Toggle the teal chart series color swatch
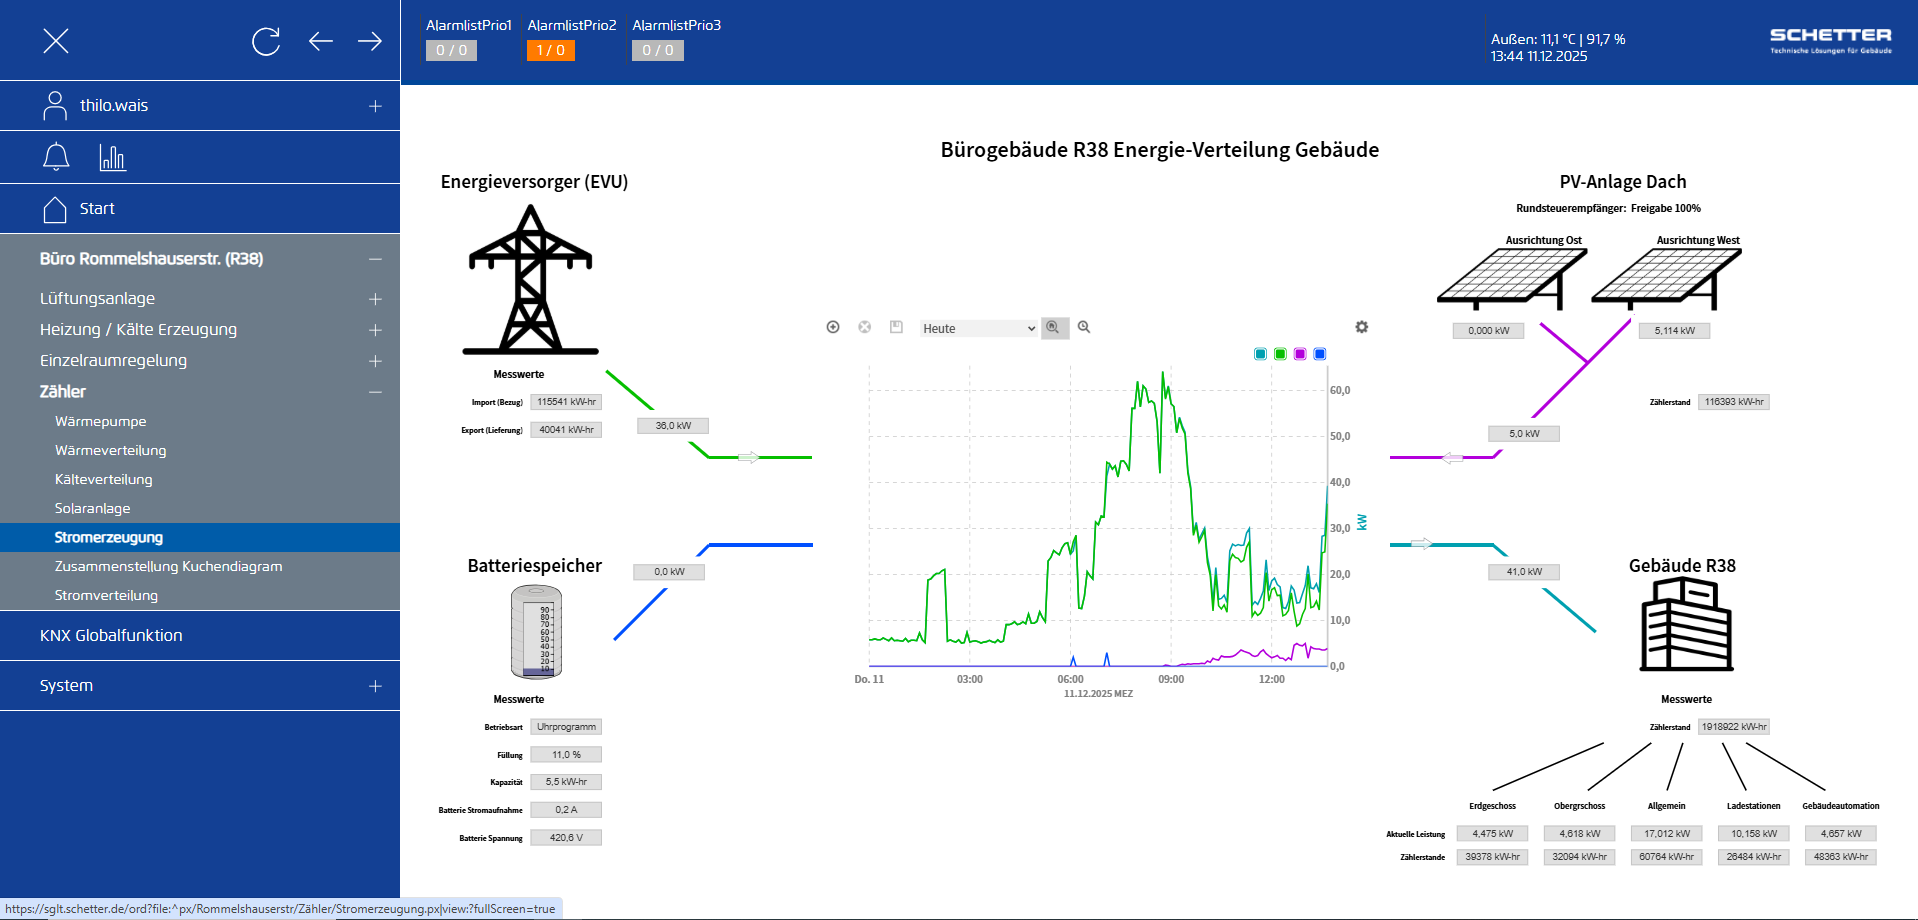This screenshot has width=1918, height=920. pyautogui.click(x=1260, y=354)
